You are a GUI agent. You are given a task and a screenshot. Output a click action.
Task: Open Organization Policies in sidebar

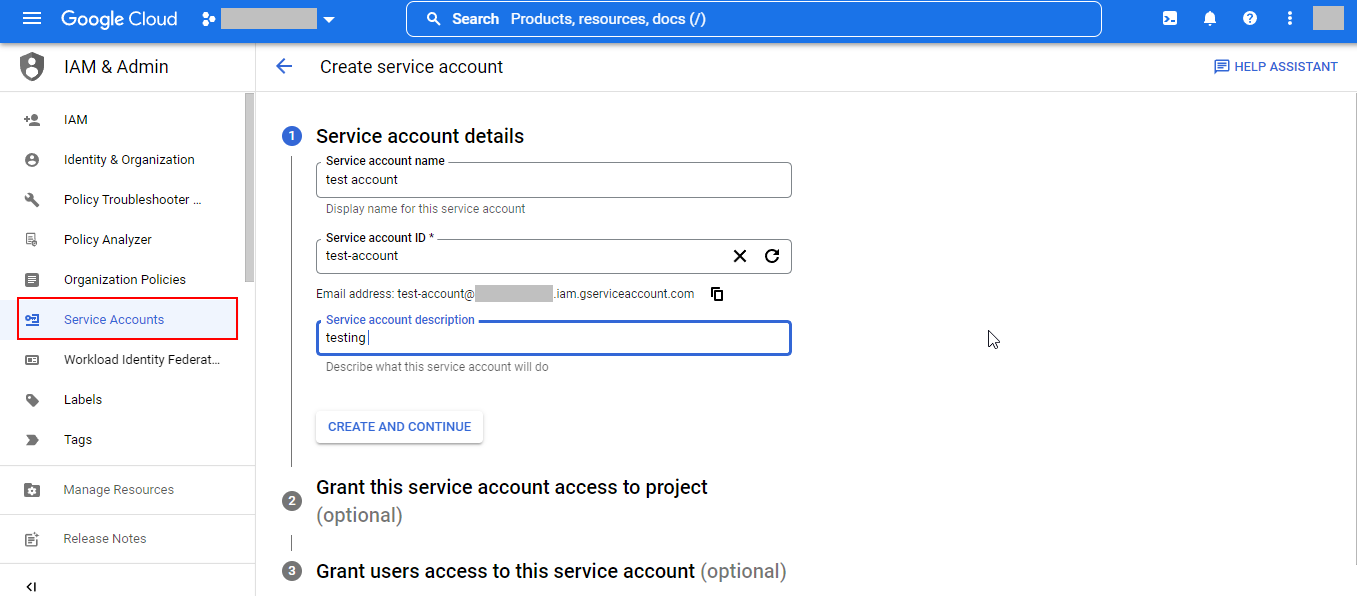coord(125,280)
